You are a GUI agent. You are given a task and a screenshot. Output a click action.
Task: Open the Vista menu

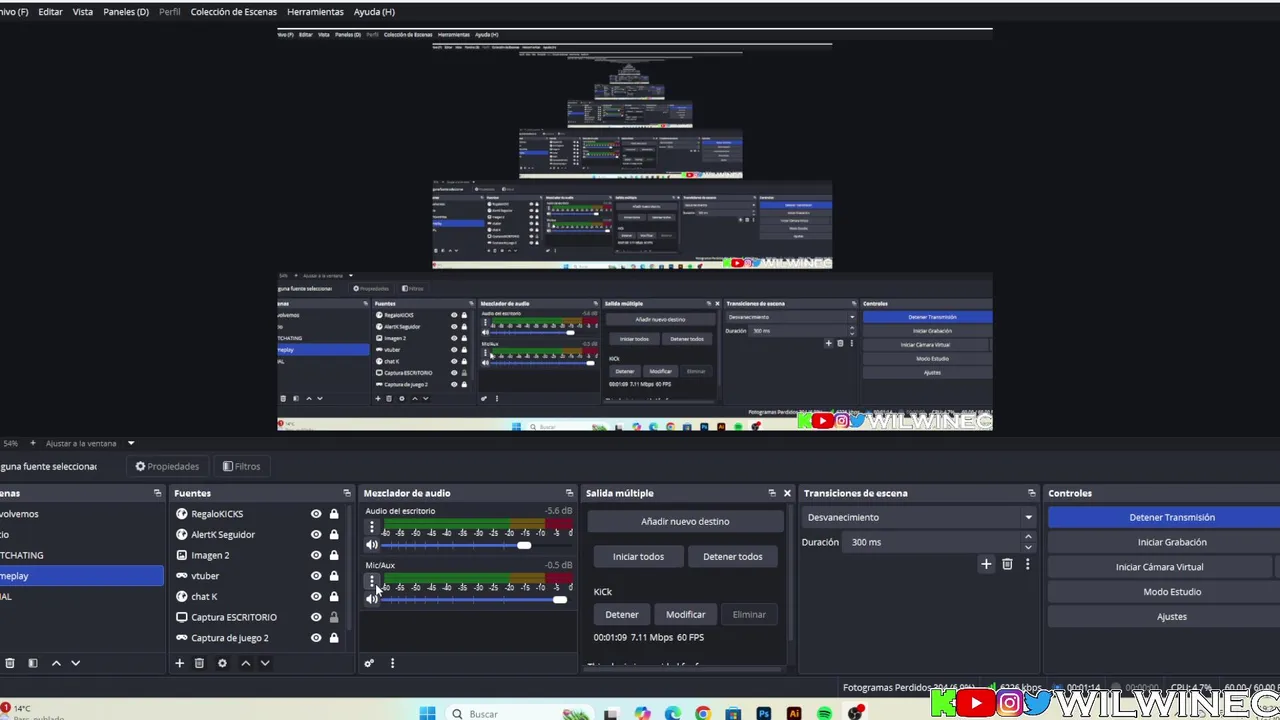(83, 12)
